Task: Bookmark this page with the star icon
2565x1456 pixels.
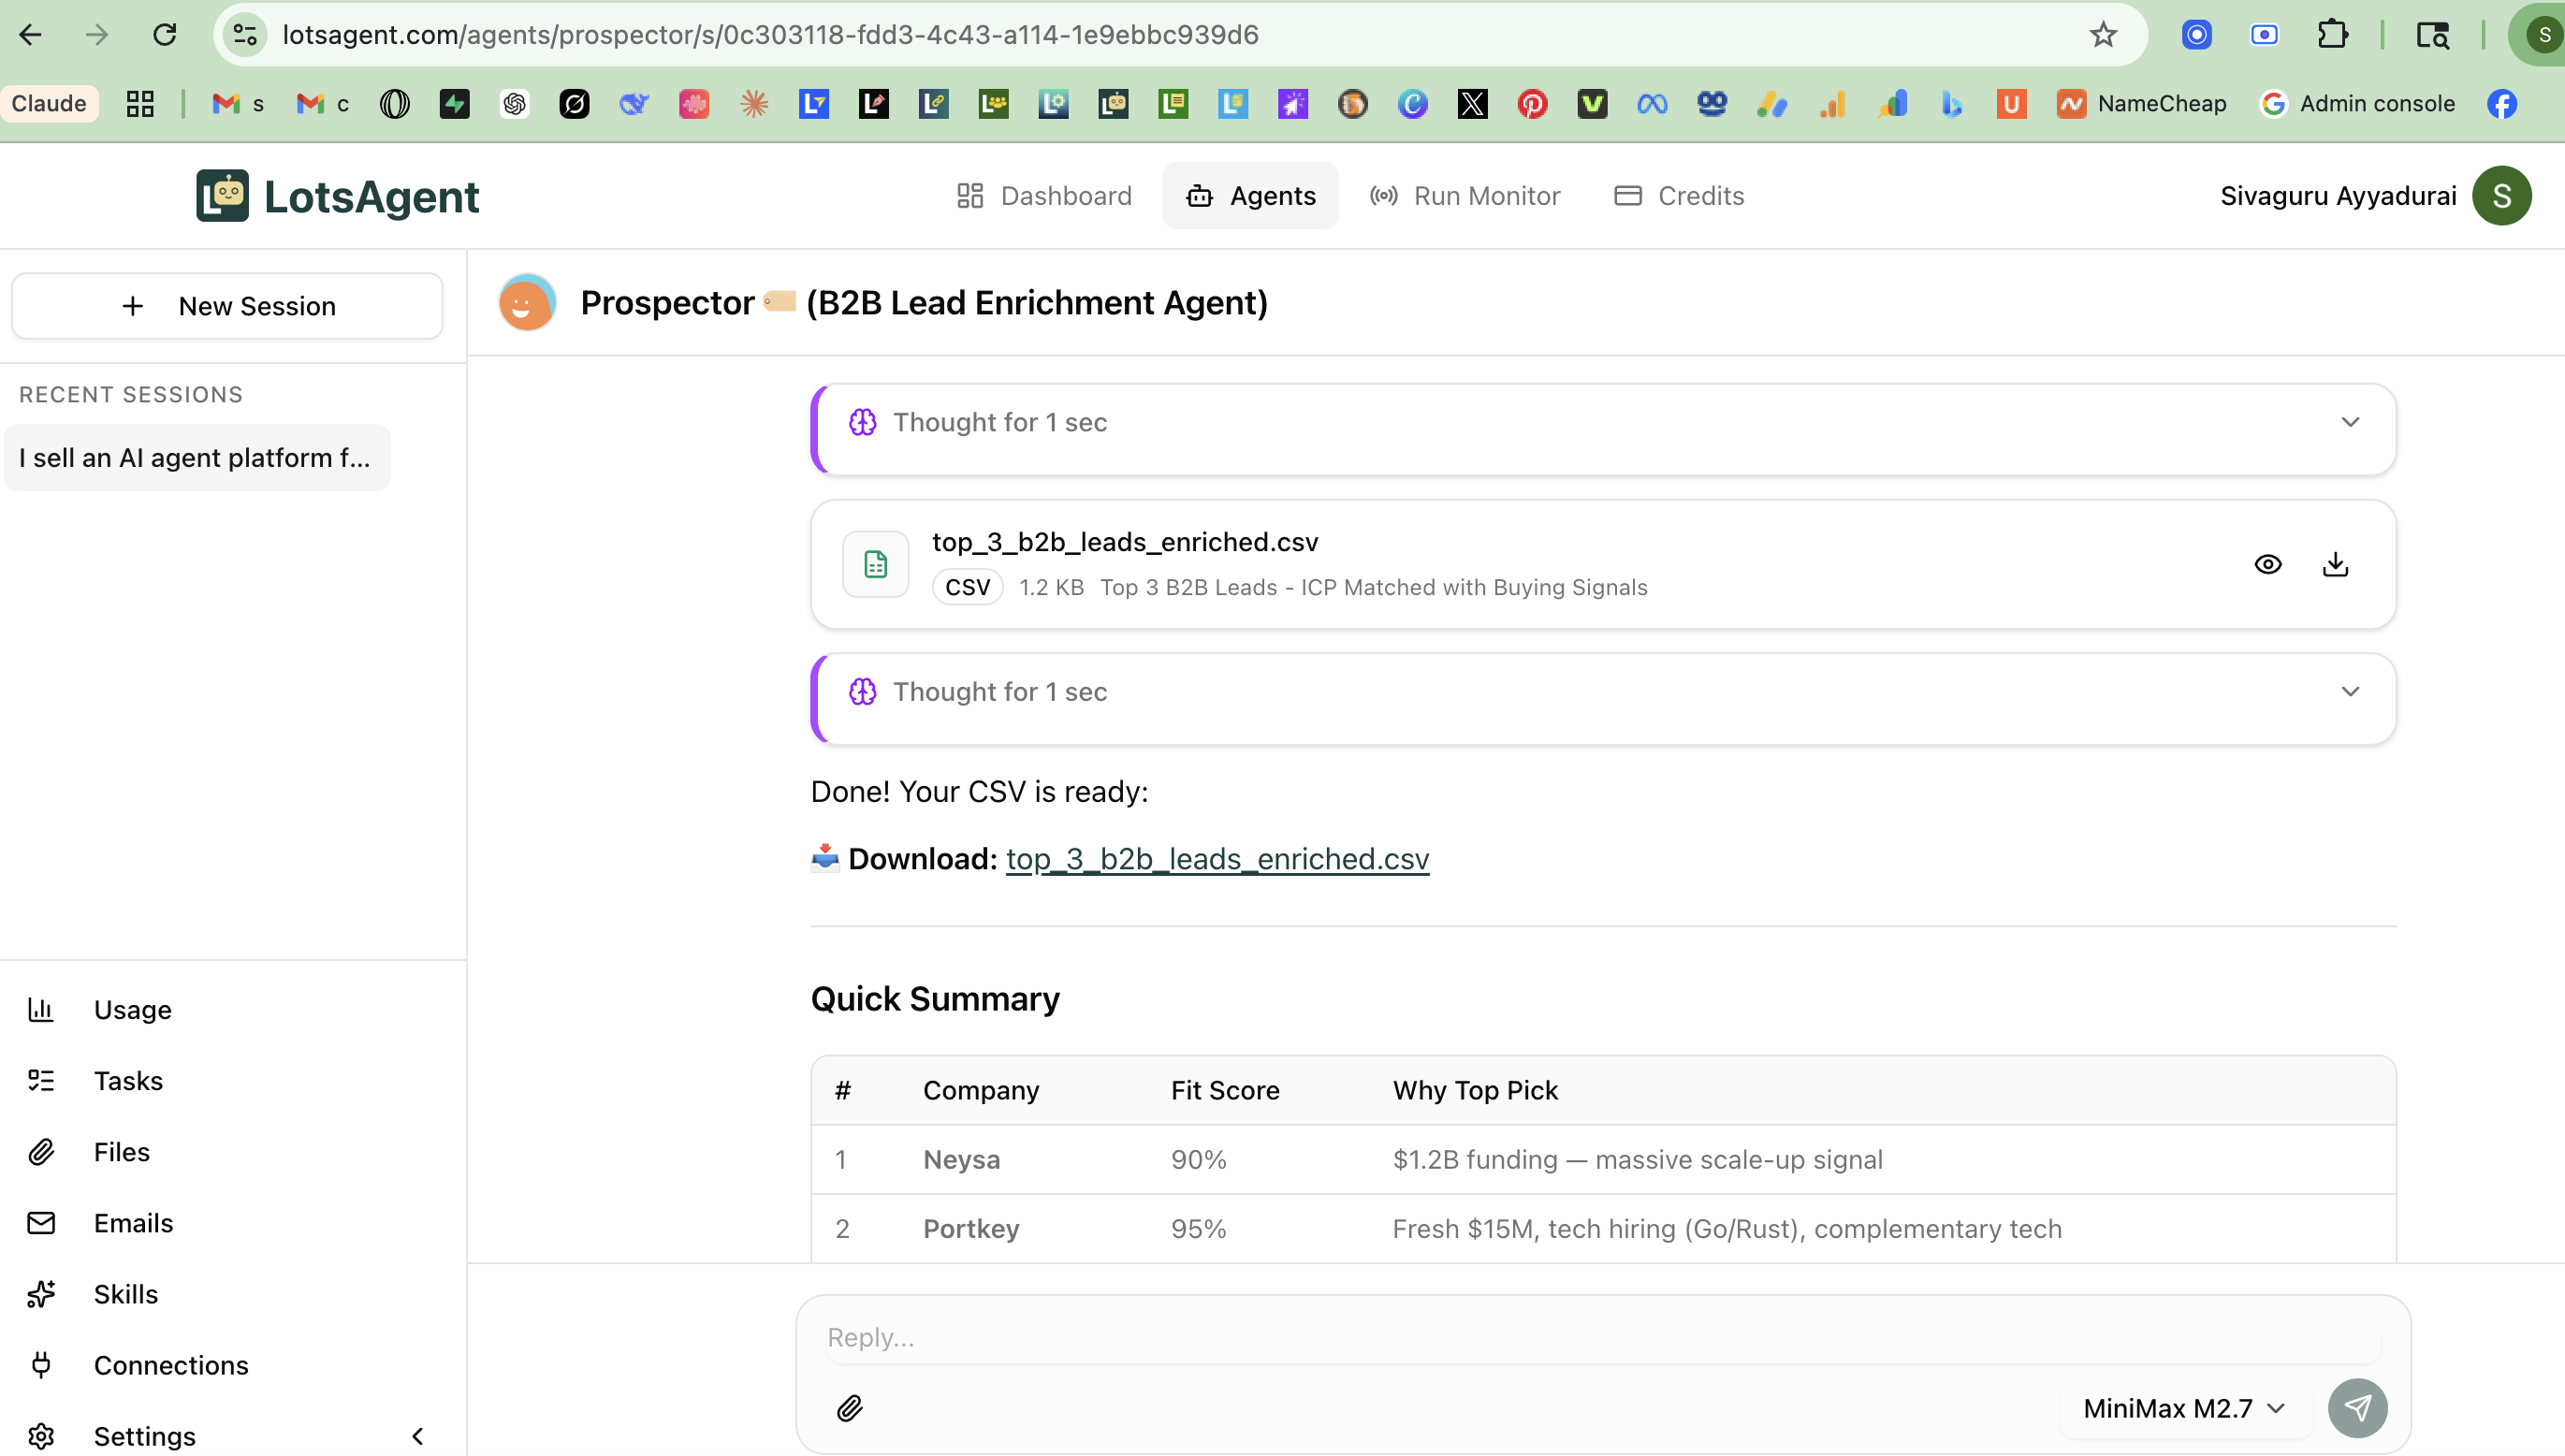Action: point(2103,35)
